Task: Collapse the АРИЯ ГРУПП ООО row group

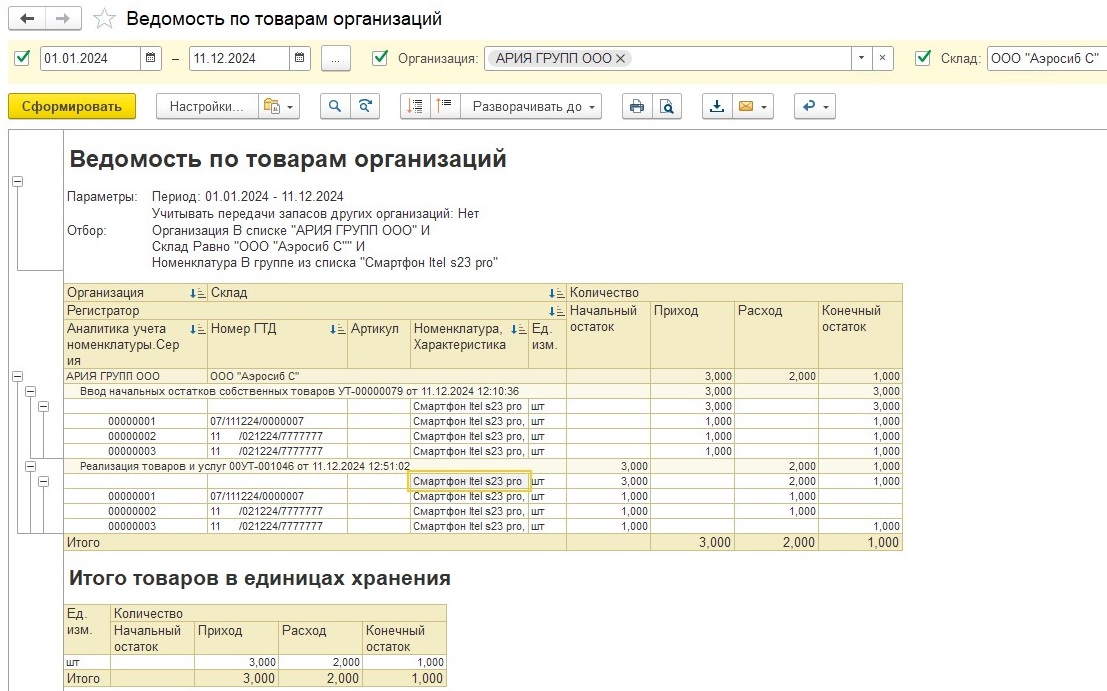Action: [17, 376]
